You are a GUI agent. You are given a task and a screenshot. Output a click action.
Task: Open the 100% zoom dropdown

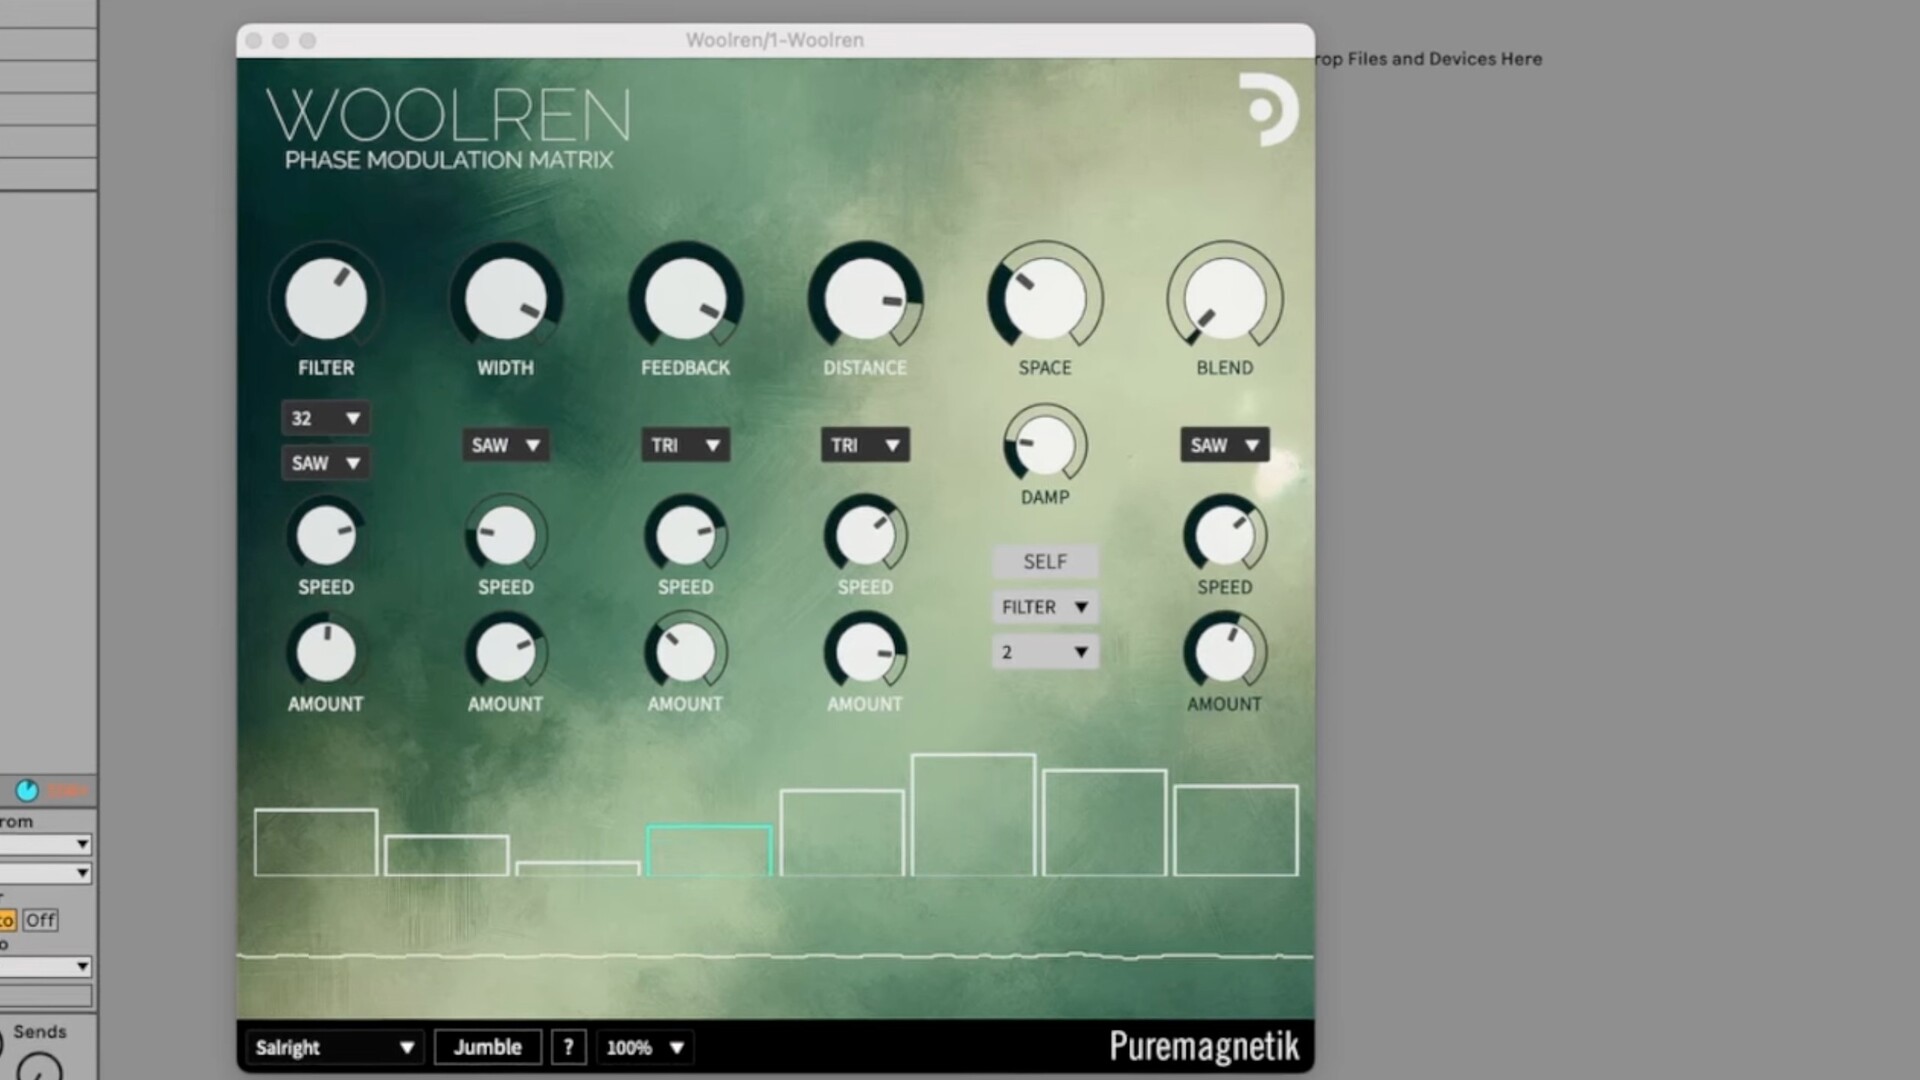645,1047
